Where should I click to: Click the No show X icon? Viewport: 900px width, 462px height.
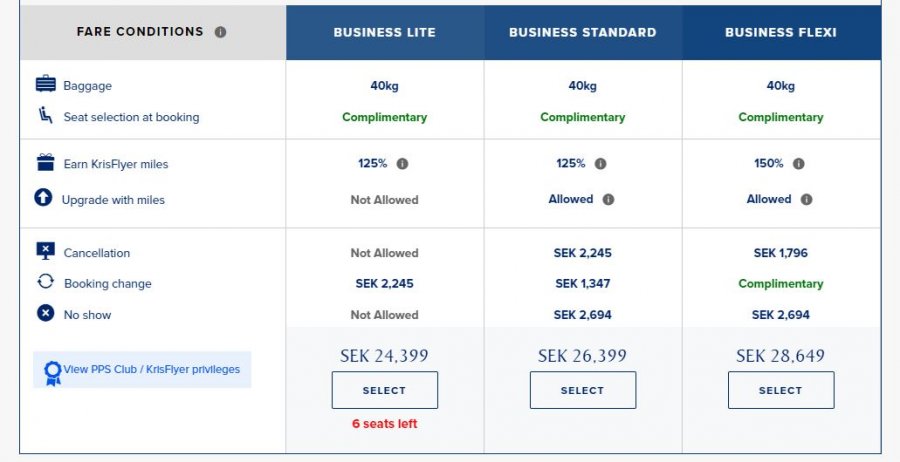[45, 313]
